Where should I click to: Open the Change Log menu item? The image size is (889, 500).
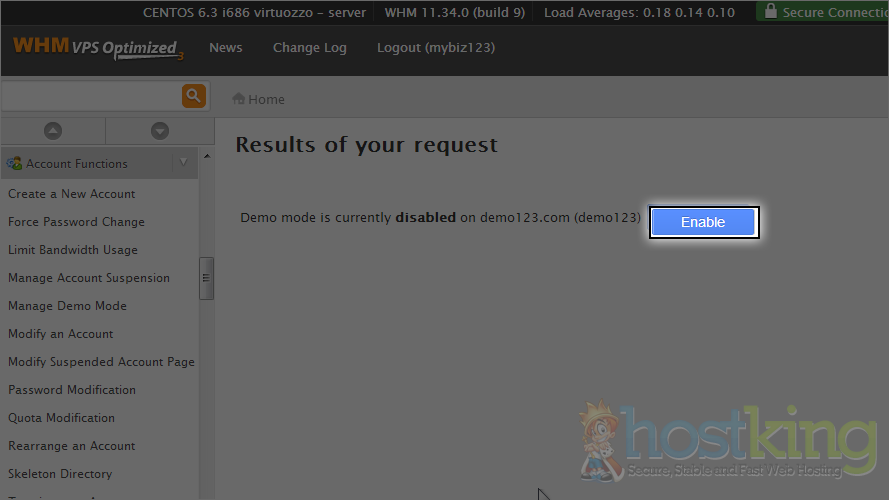point(310,48)
